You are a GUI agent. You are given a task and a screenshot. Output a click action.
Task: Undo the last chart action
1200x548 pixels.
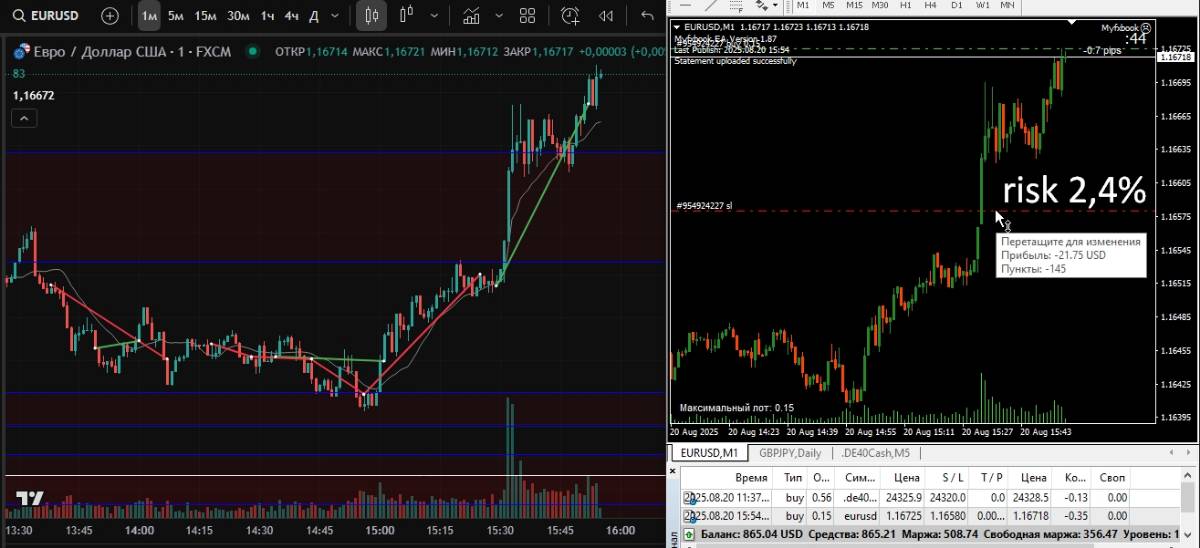click(x=647, y=16)
